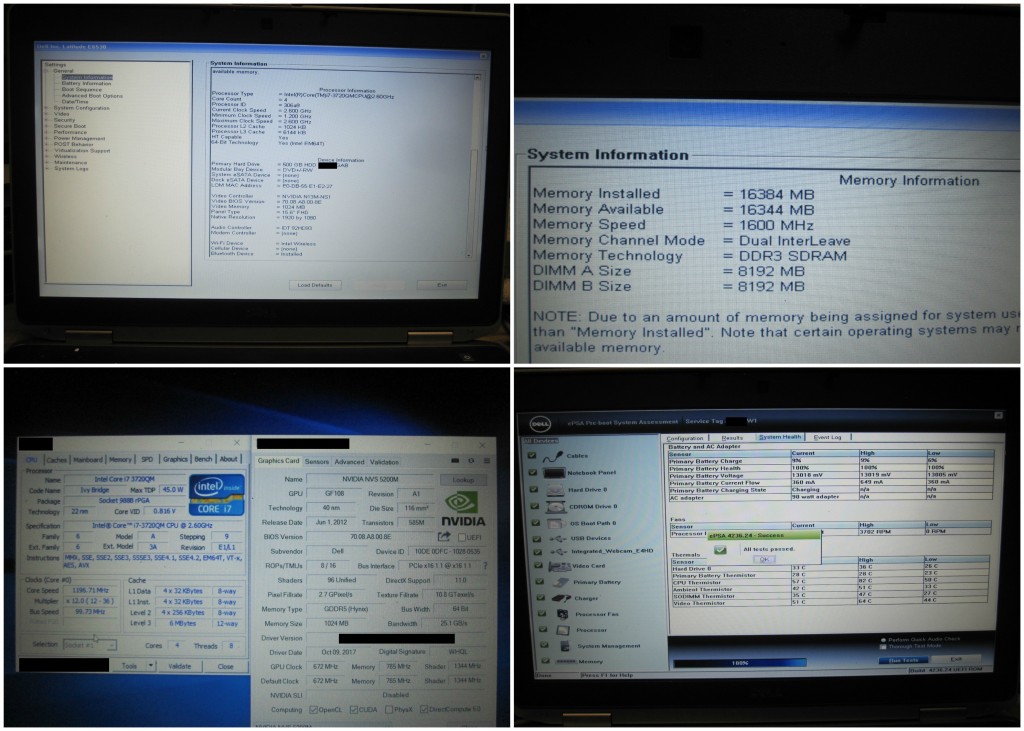
Task: Click the Close button in CPU-Z
Action: click(226, 666)
